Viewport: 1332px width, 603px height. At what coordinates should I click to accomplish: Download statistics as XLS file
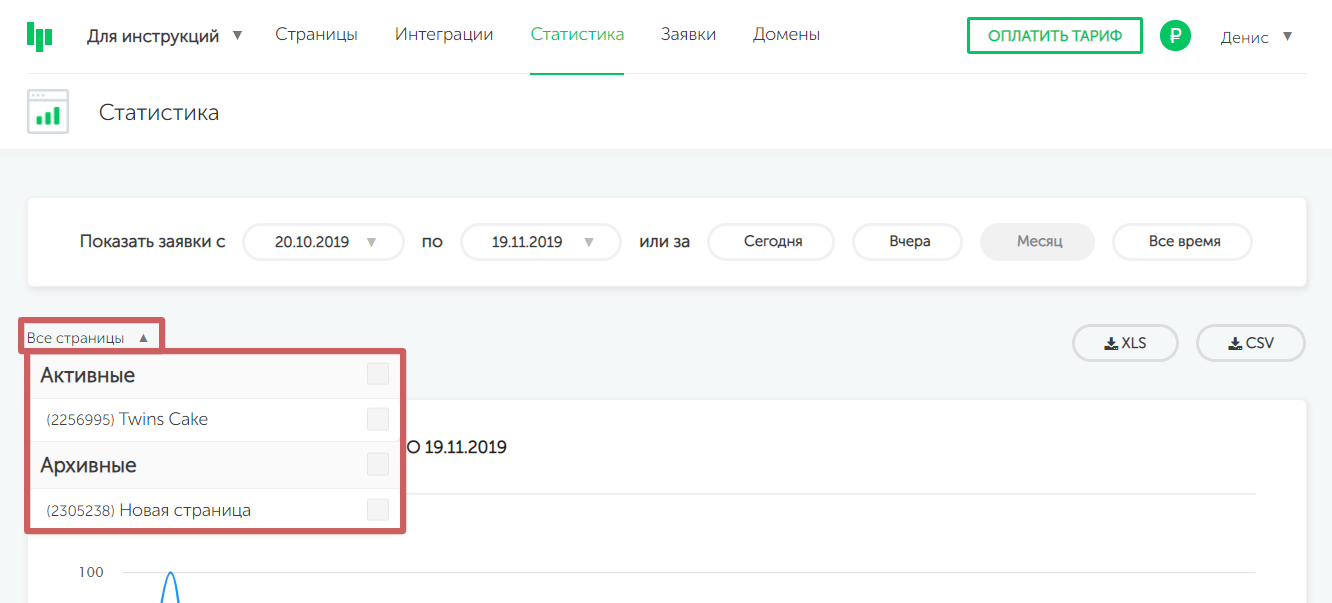point(1125,343)
